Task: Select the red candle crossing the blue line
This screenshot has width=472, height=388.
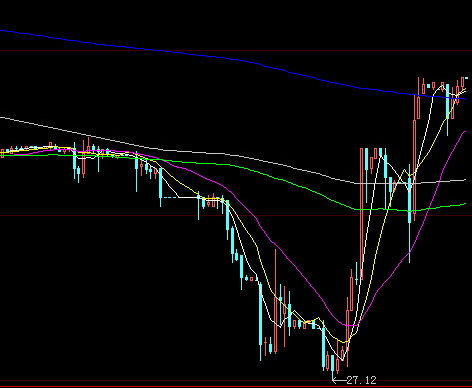Action: click(418, 98)
